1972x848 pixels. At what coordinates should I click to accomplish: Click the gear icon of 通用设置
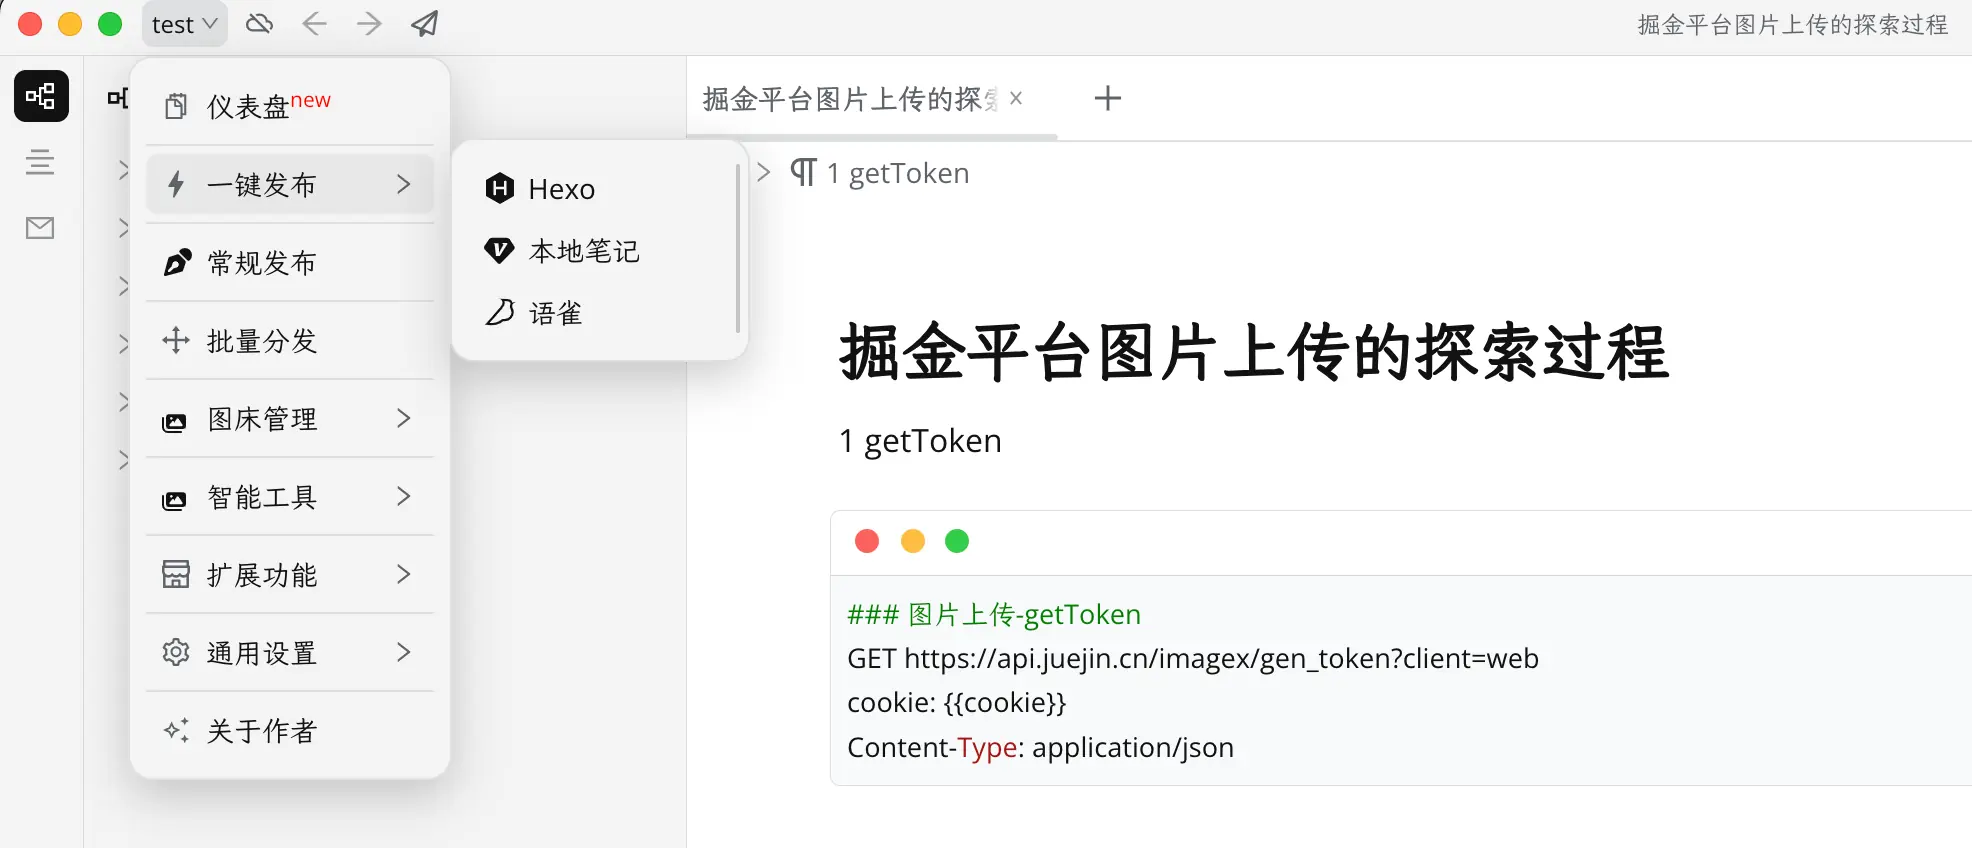tap(176, 652)
